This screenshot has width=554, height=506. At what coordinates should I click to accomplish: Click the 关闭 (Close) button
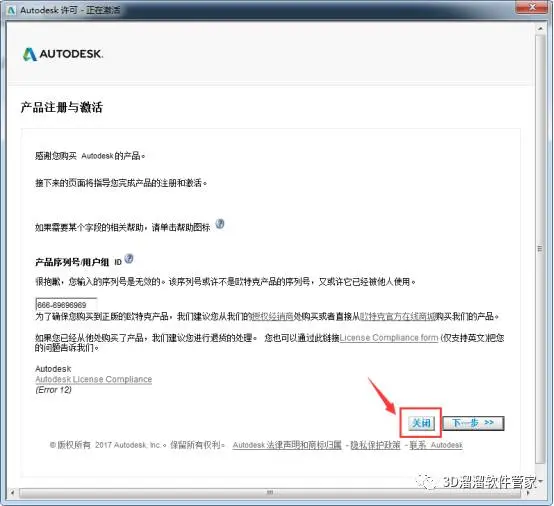pos(421,423)
